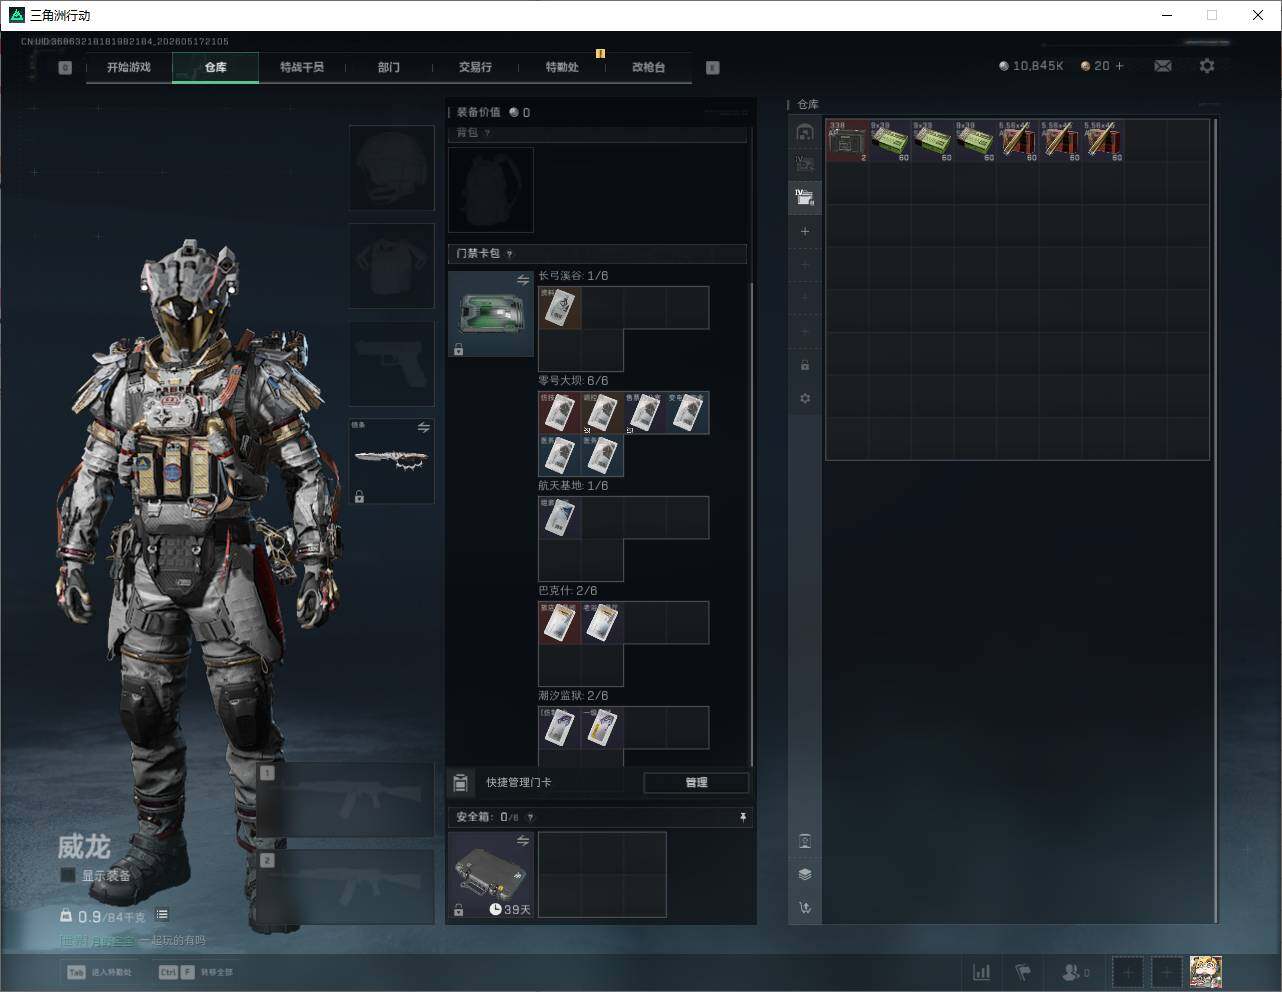
Task: Open the settings gear in top bar
Action: (x=1207, y=66)
